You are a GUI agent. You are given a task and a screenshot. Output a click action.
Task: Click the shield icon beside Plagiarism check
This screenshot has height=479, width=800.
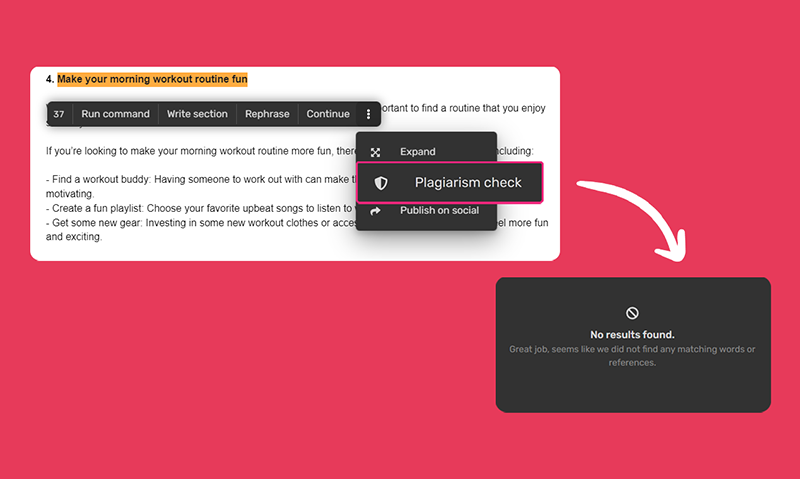pos(380,183)
